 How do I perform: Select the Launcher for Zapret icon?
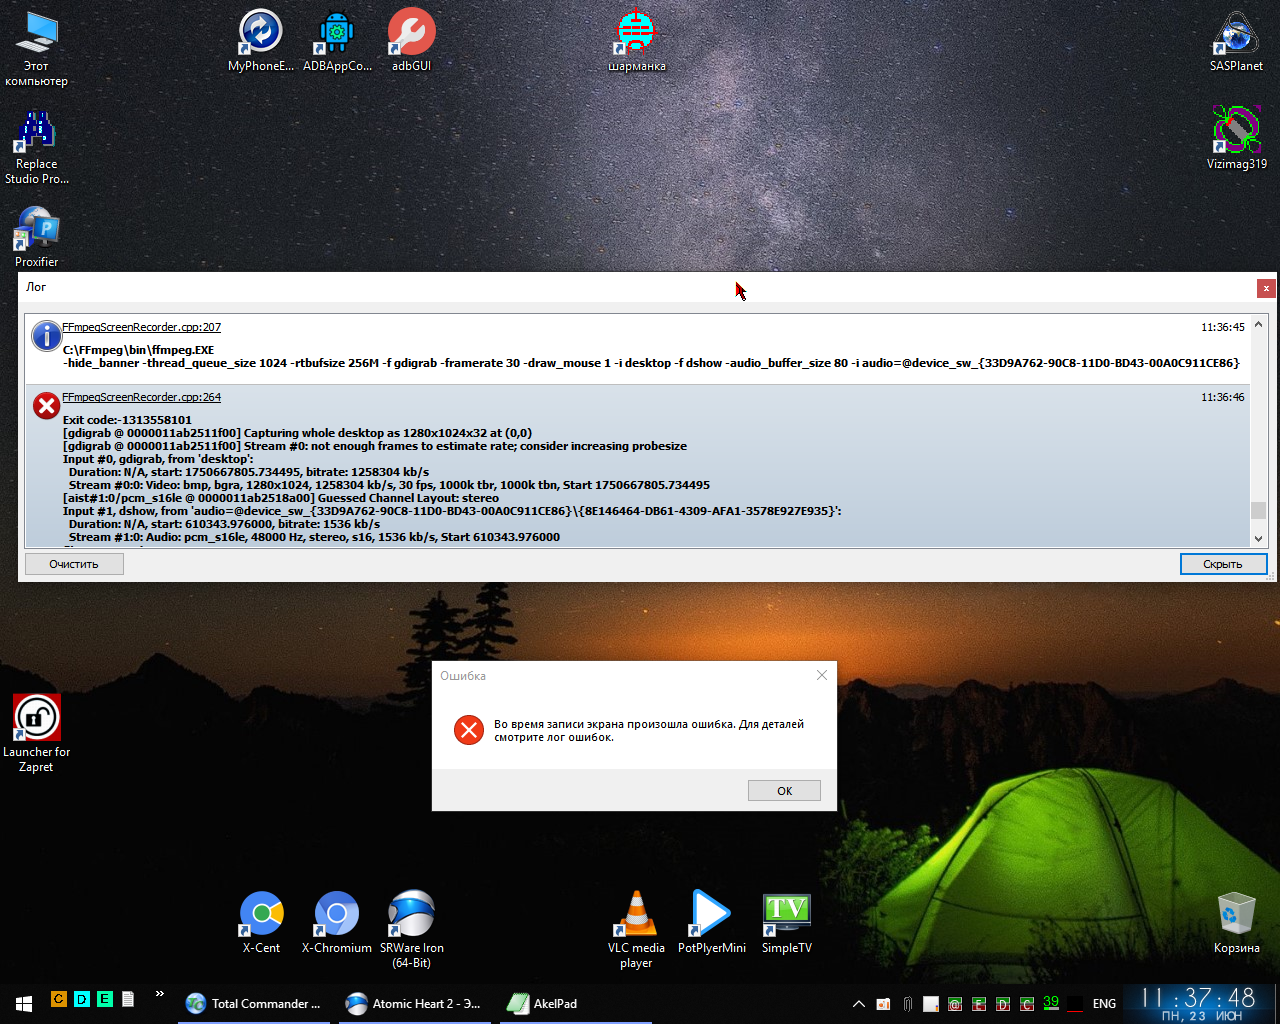(36, 733)
